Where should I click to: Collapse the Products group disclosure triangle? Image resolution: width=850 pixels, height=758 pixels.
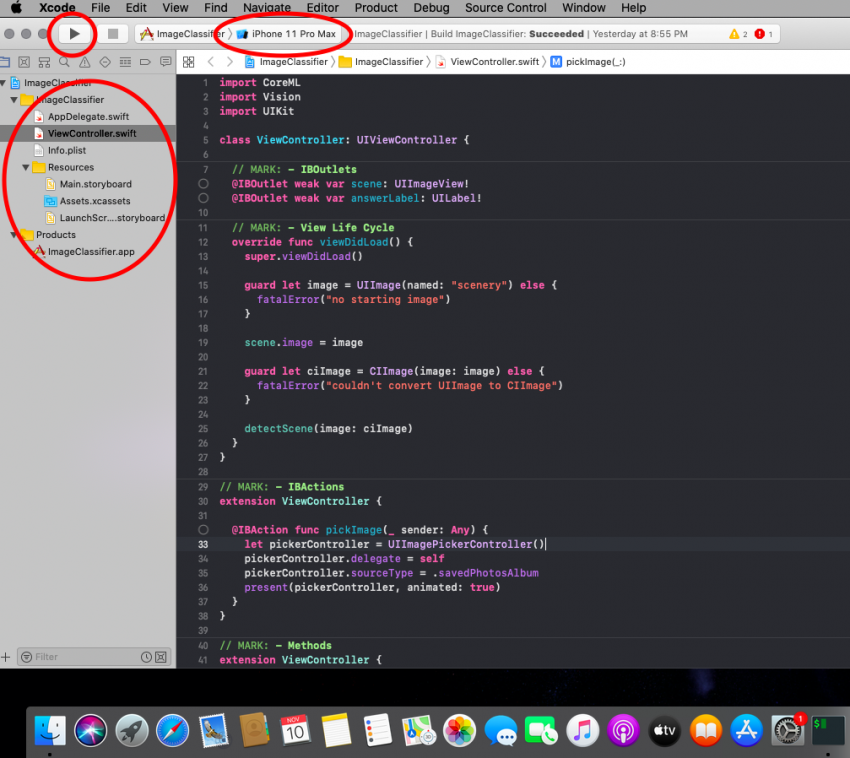pyautogui.click(x=14, y=235)
